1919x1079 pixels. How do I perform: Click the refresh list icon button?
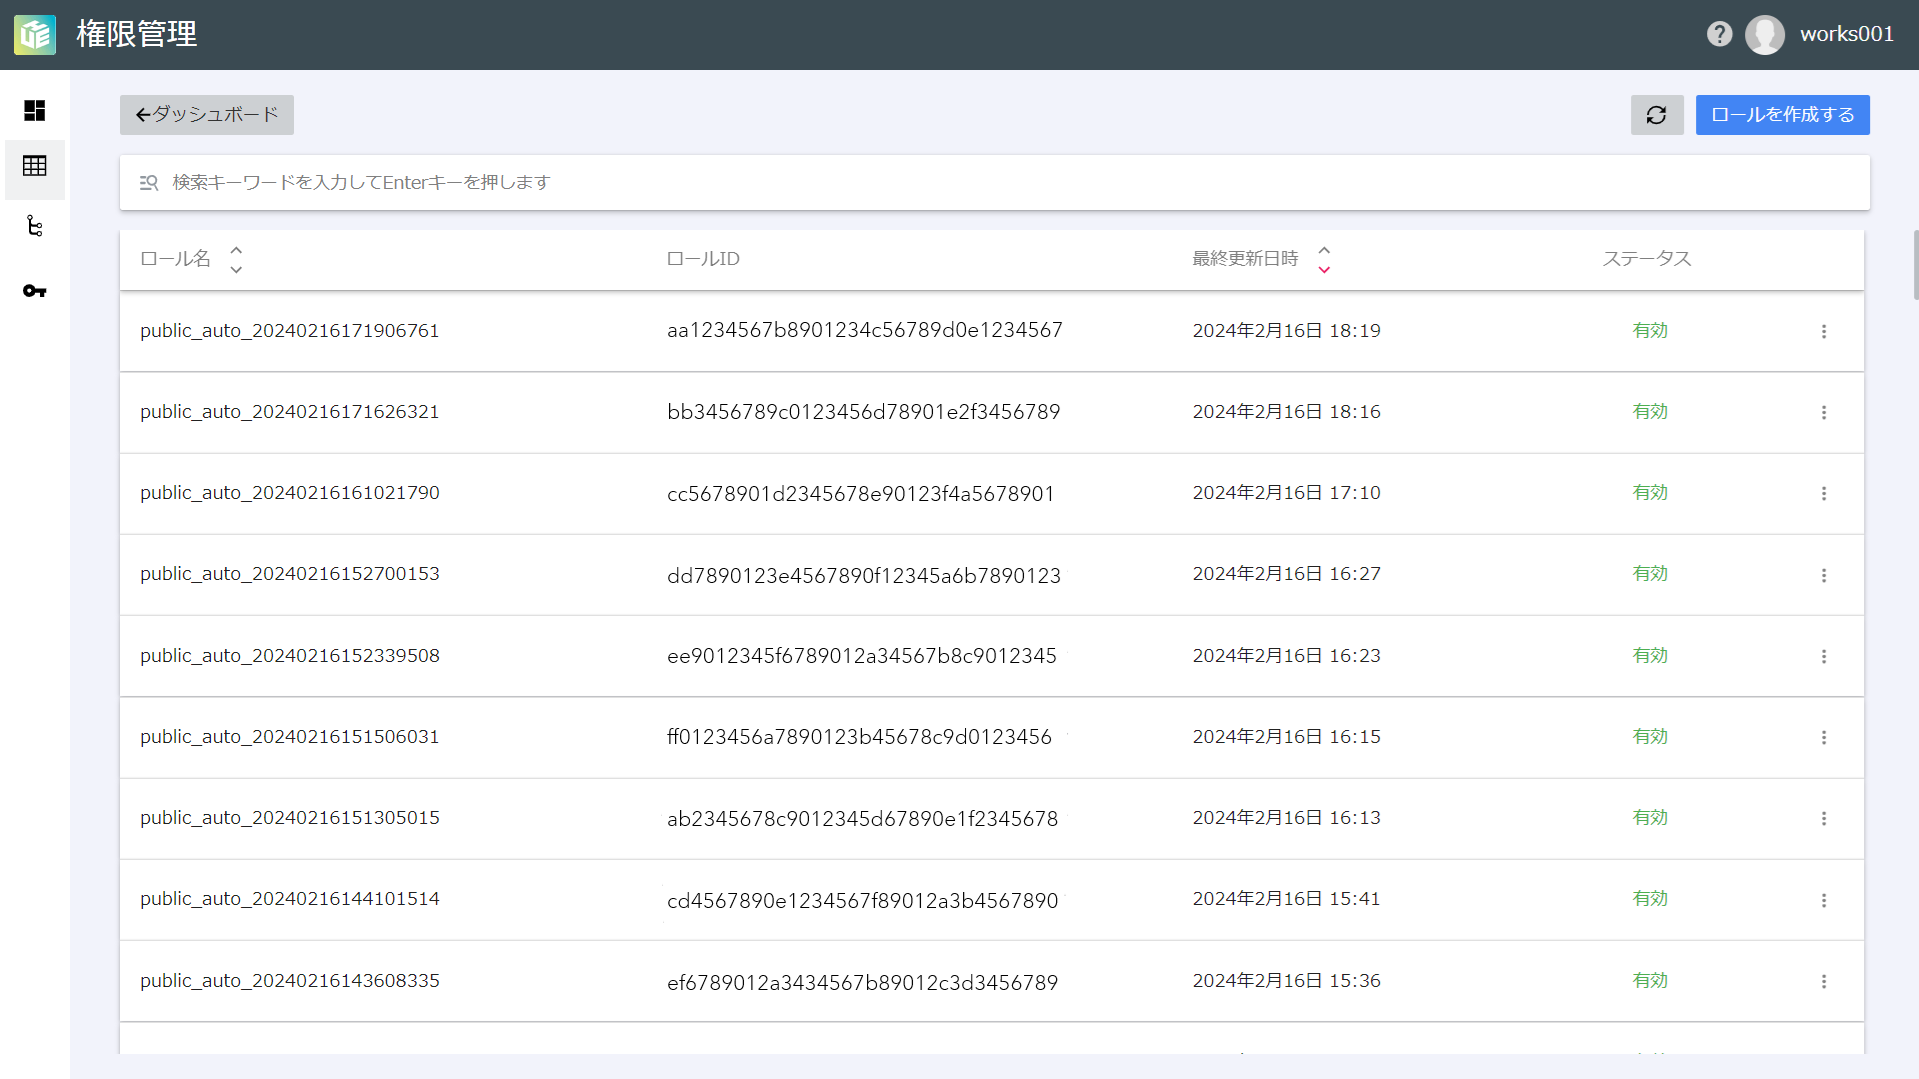click(1657, 115)
